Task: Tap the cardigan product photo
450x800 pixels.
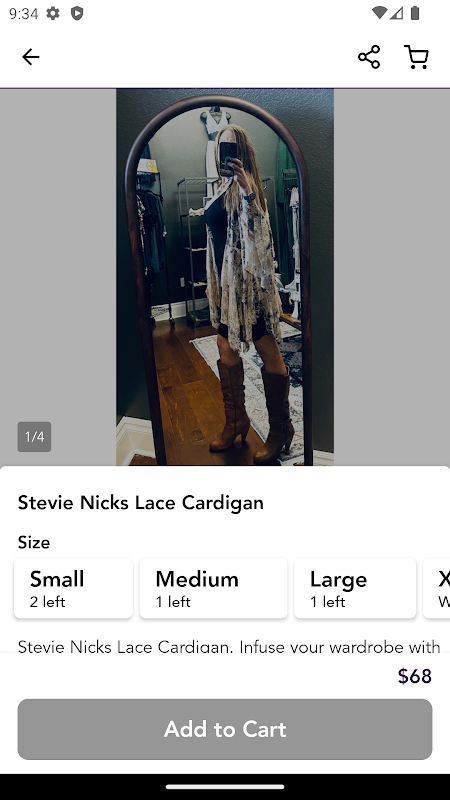Action: pos(225,277)
